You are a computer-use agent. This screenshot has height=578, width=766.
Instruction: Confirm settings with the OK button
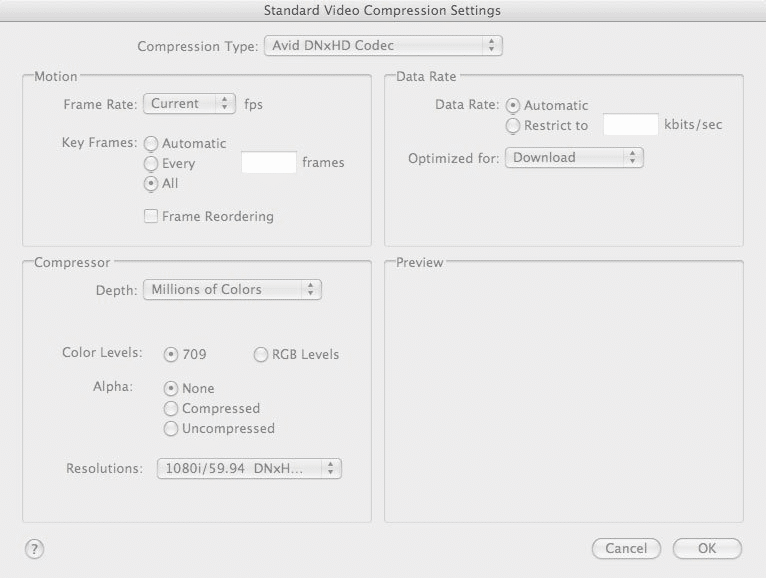tap(707, 548)
